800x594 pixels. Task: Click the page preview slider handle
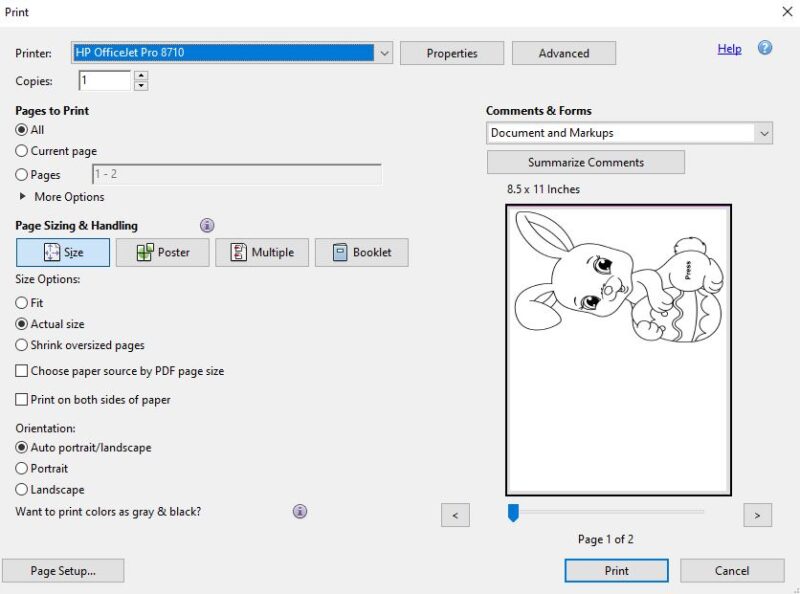click(513, 512)
